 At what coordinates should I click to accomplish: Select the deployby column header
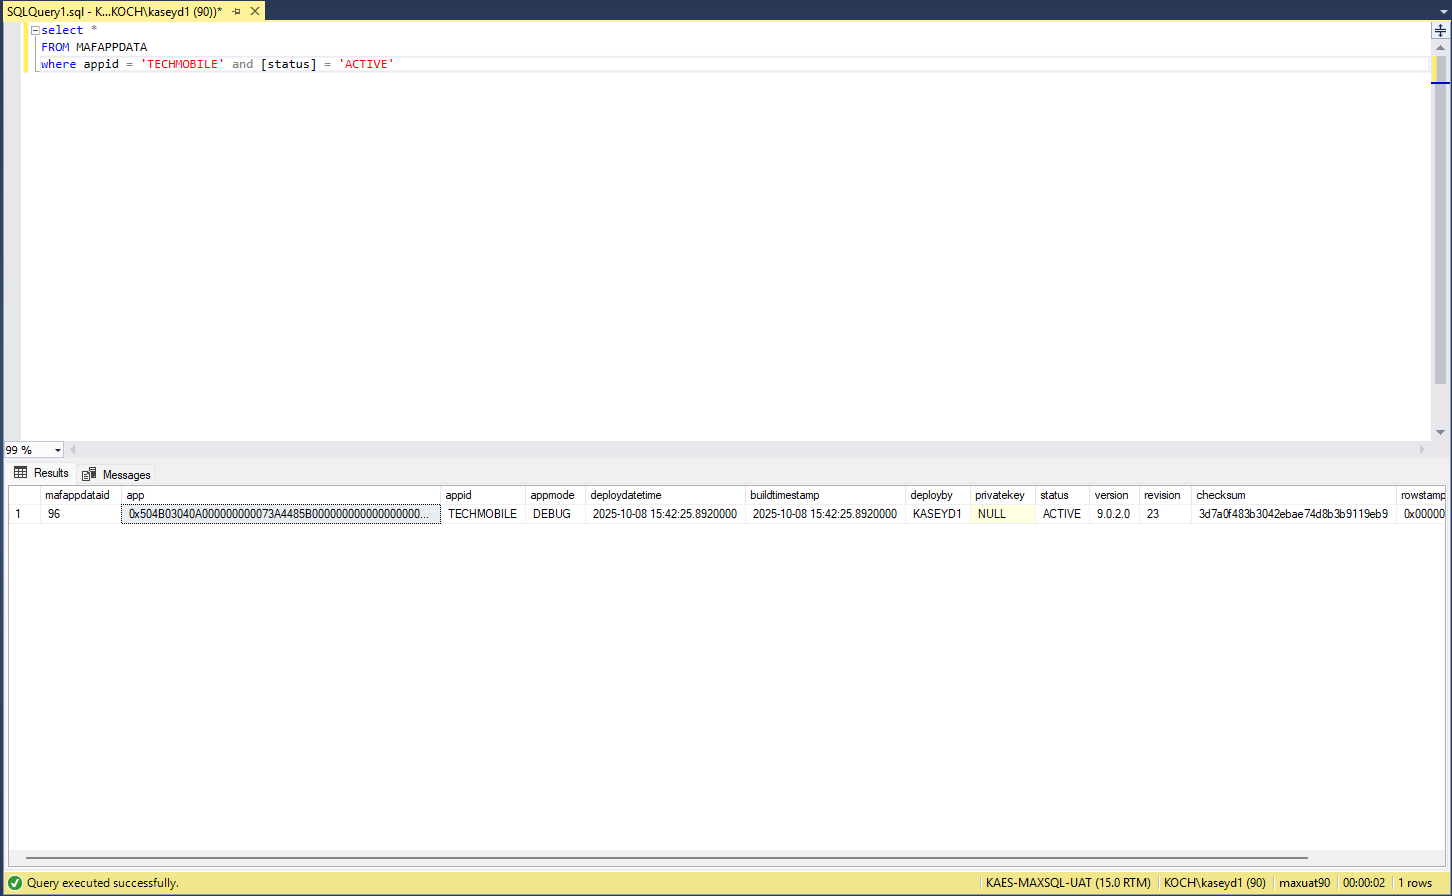pos(938,495)
